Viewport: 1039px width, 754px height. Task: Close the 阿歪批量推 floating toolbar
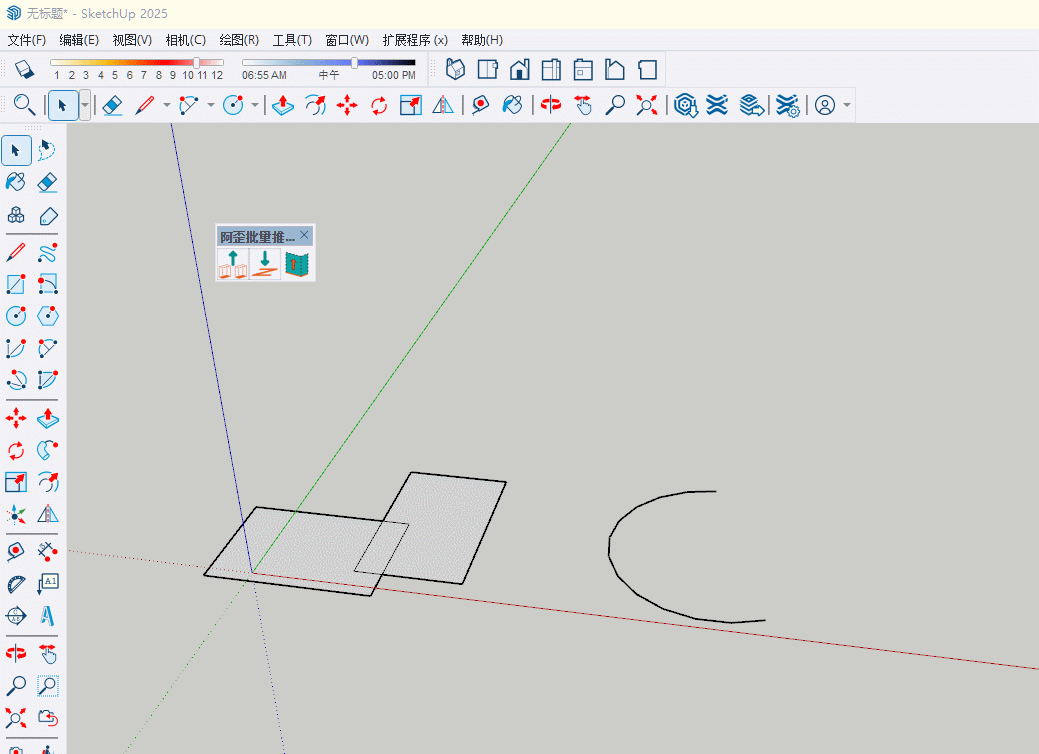(305, 235)
